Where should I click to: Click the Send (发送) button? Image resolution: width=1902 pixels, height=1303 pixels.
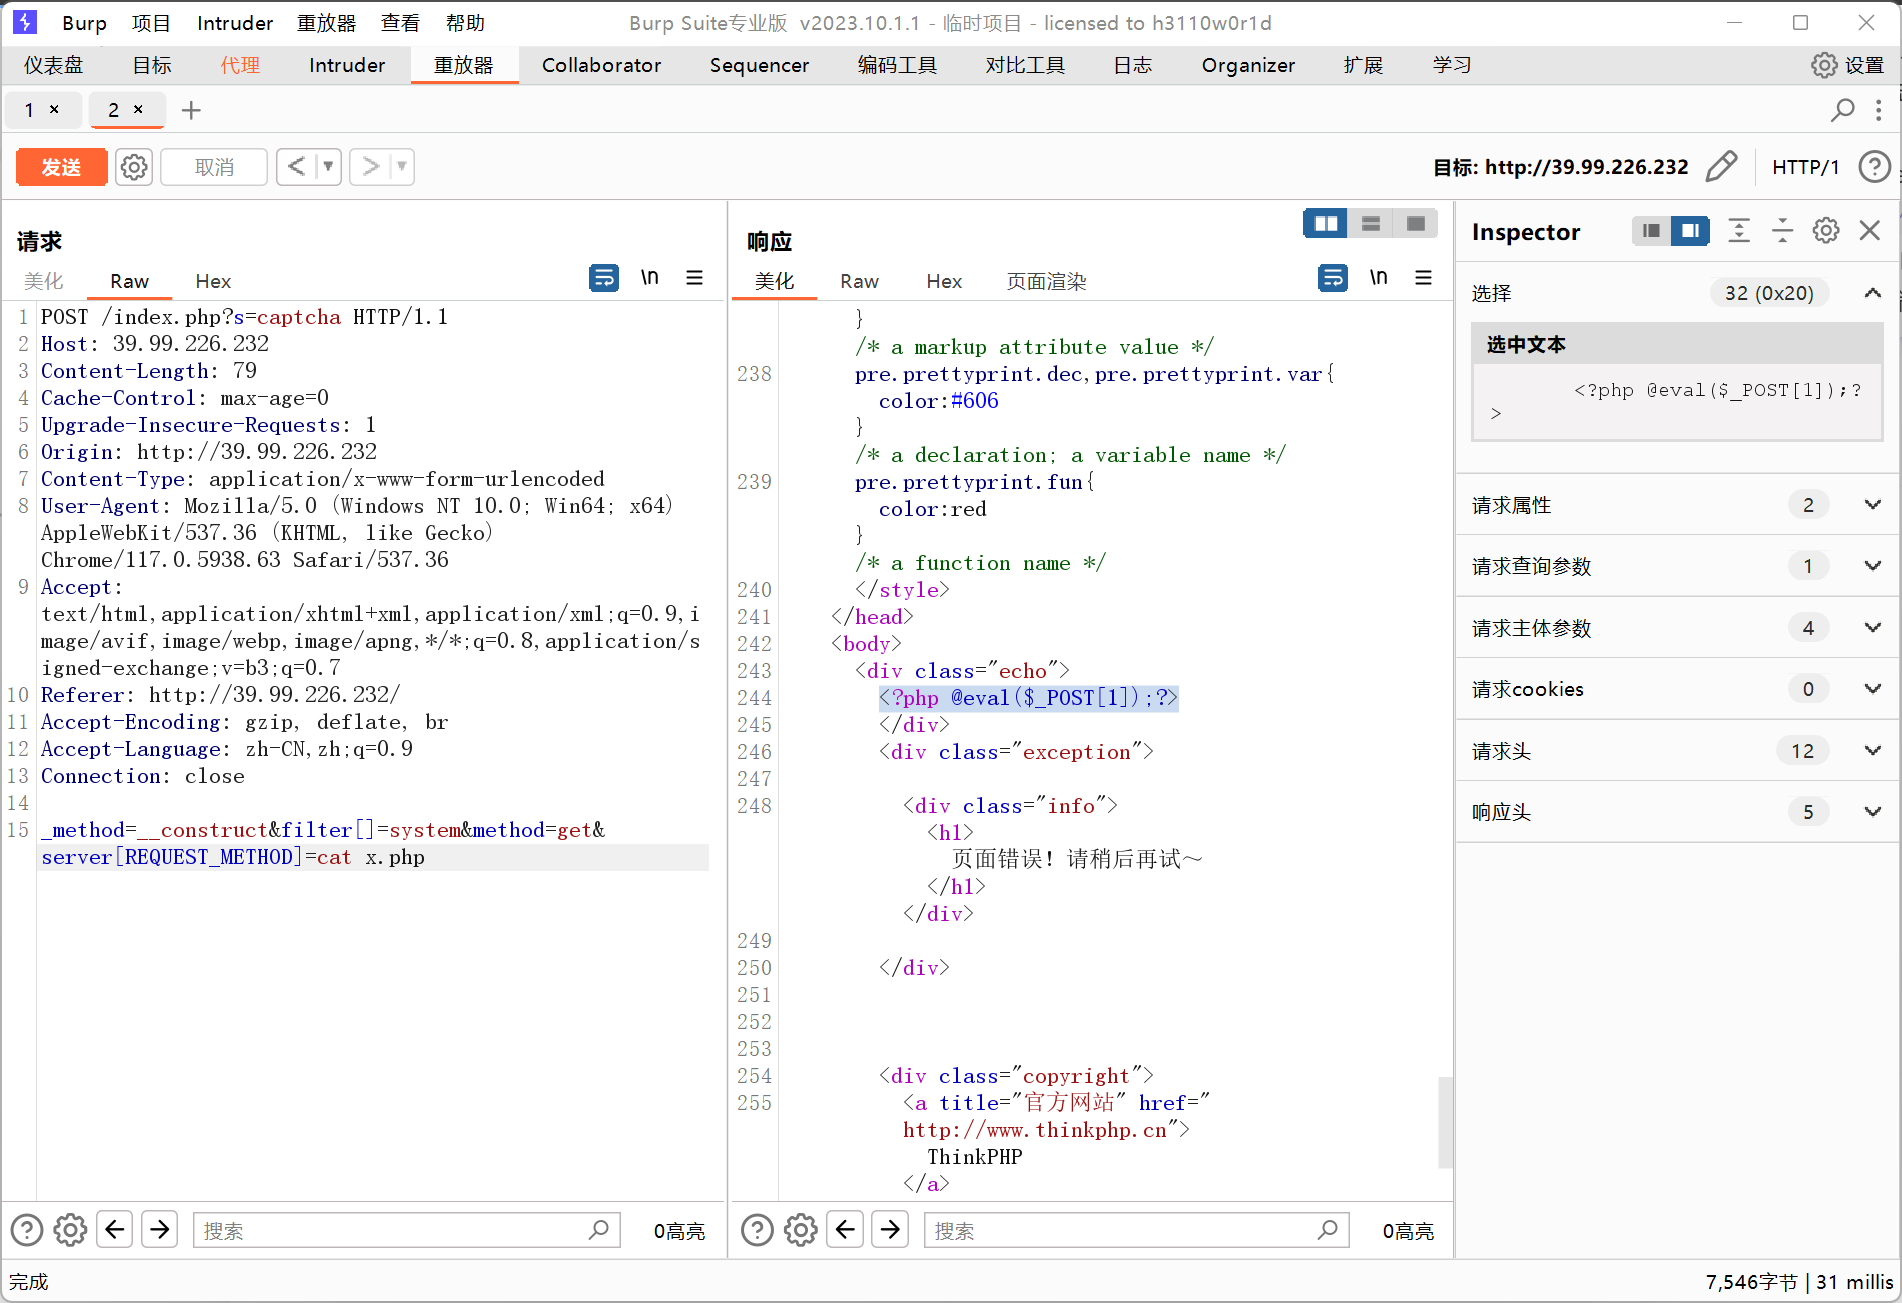61,167
